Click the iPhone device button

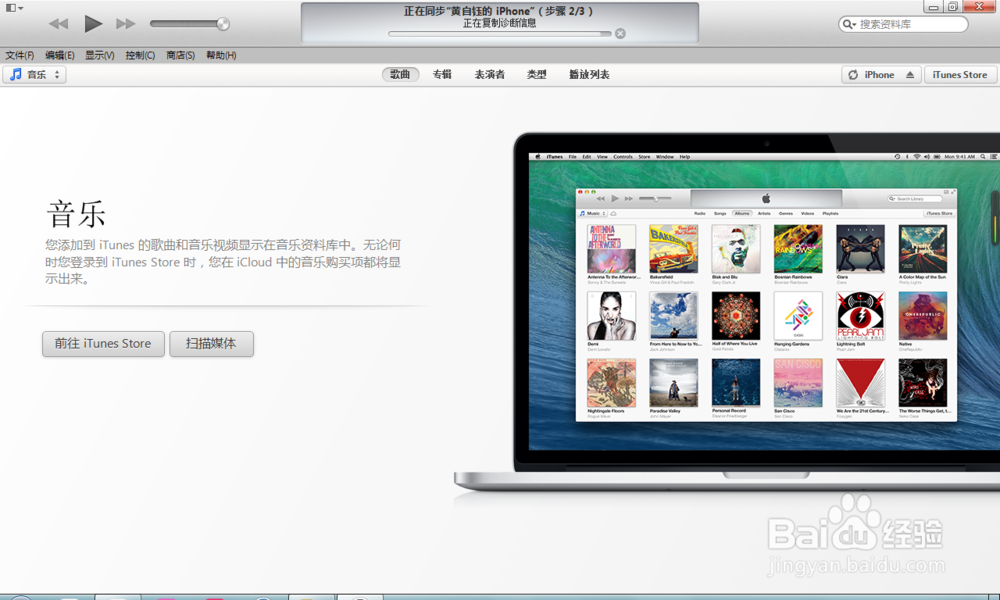879,75
